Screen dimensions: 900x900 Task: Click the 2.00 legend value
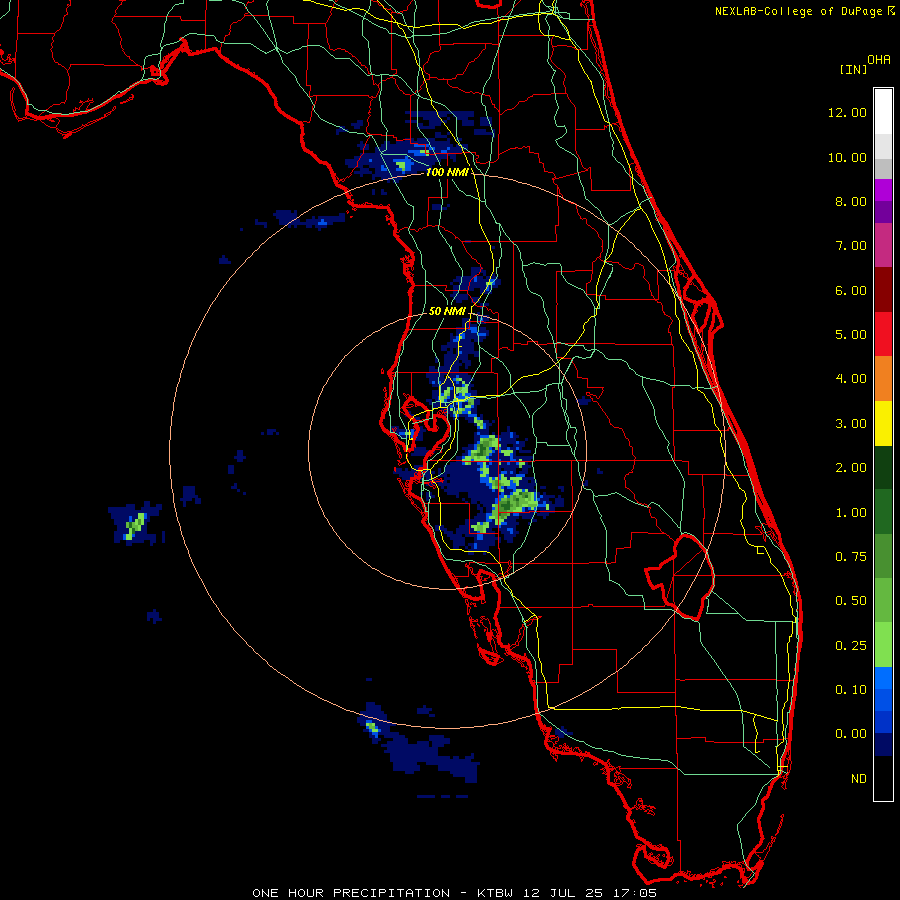(x=851, y=468)
